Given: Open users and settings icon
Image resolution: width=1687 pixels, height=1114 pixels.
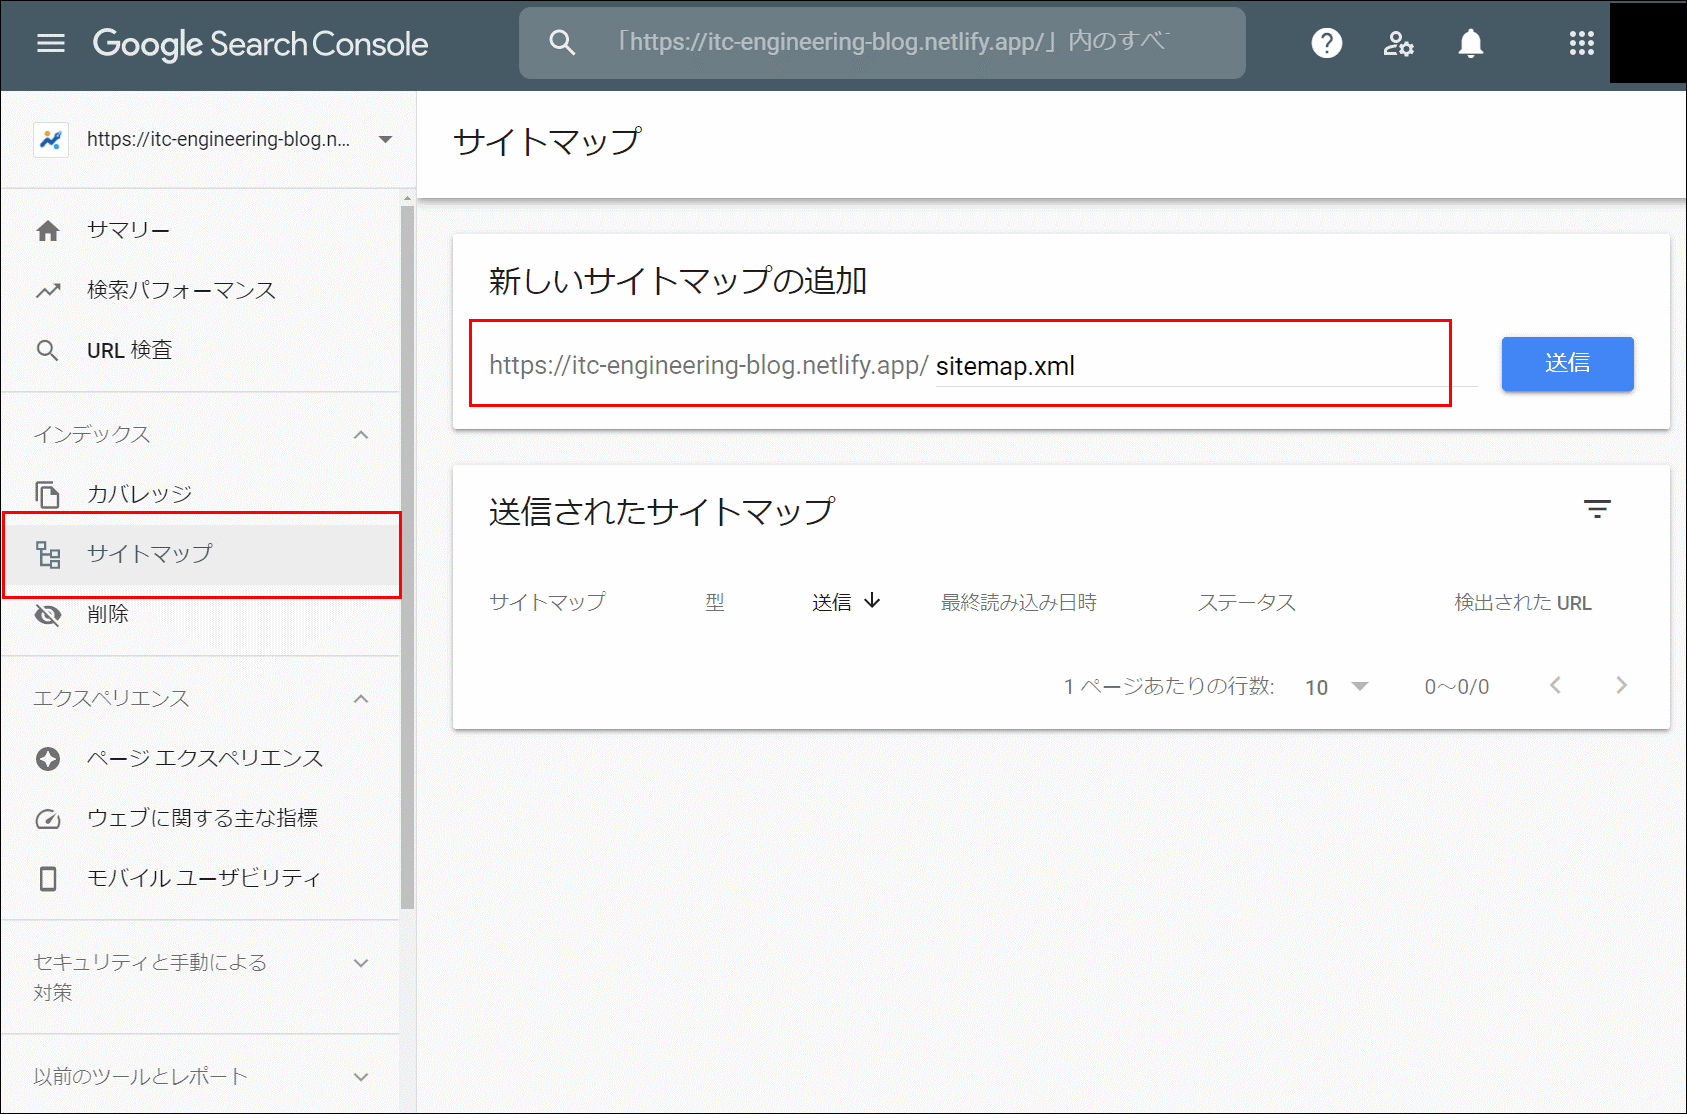Looking at the screenshot, I should pos(1398,43).
